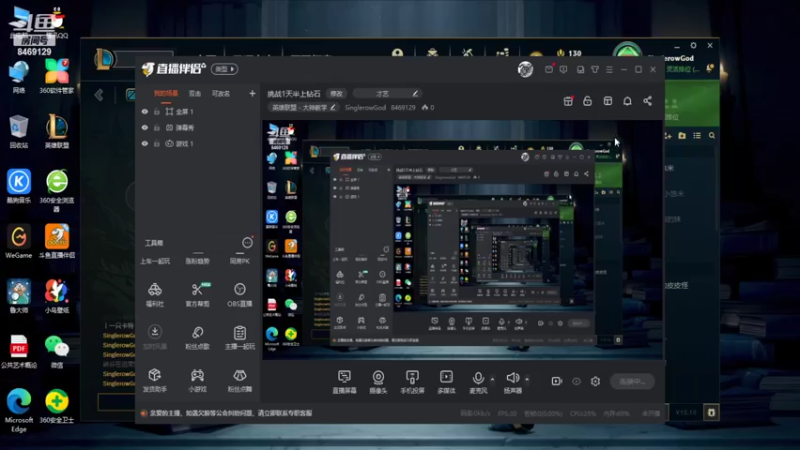Viewport: 800px width, 450px height.
Task: Select the 游戏 1 source row
Action: [x=198, y=144]
